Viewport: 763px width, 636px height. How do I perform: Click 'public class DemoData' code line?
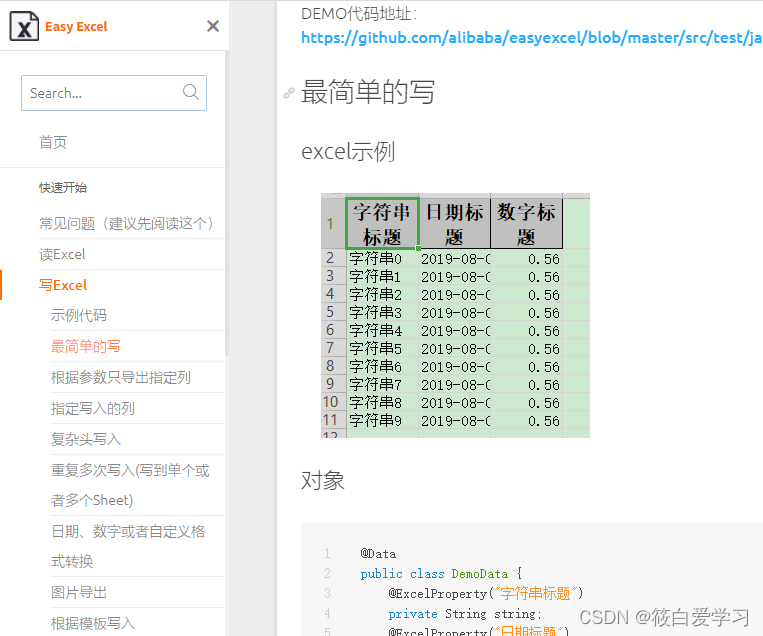click(x=441, y=574)
